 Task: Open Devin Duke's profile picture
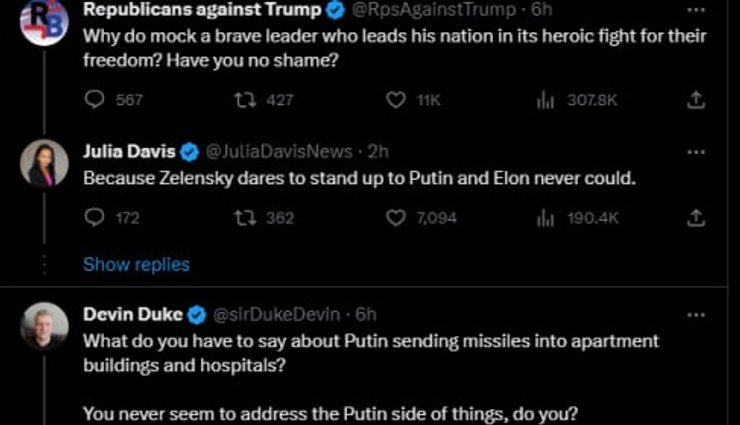[44, 326]
